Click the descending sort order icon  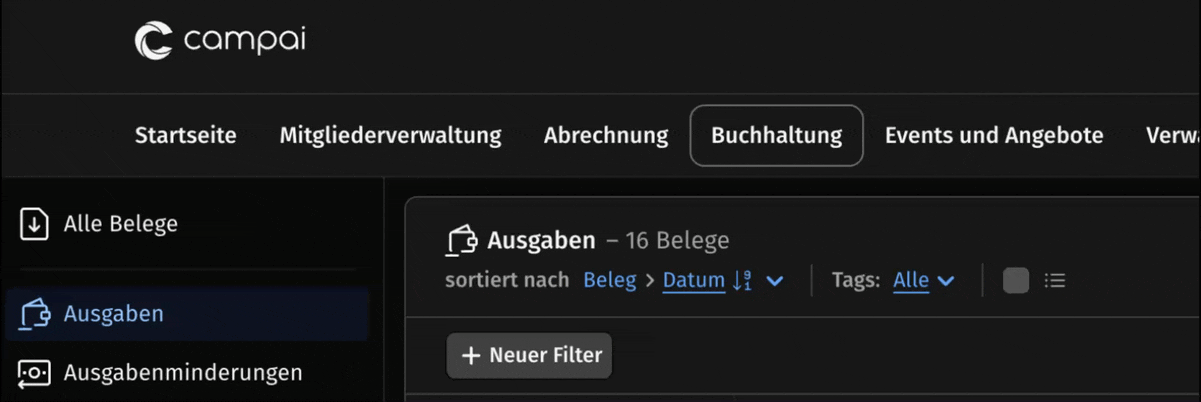[742, 281]
